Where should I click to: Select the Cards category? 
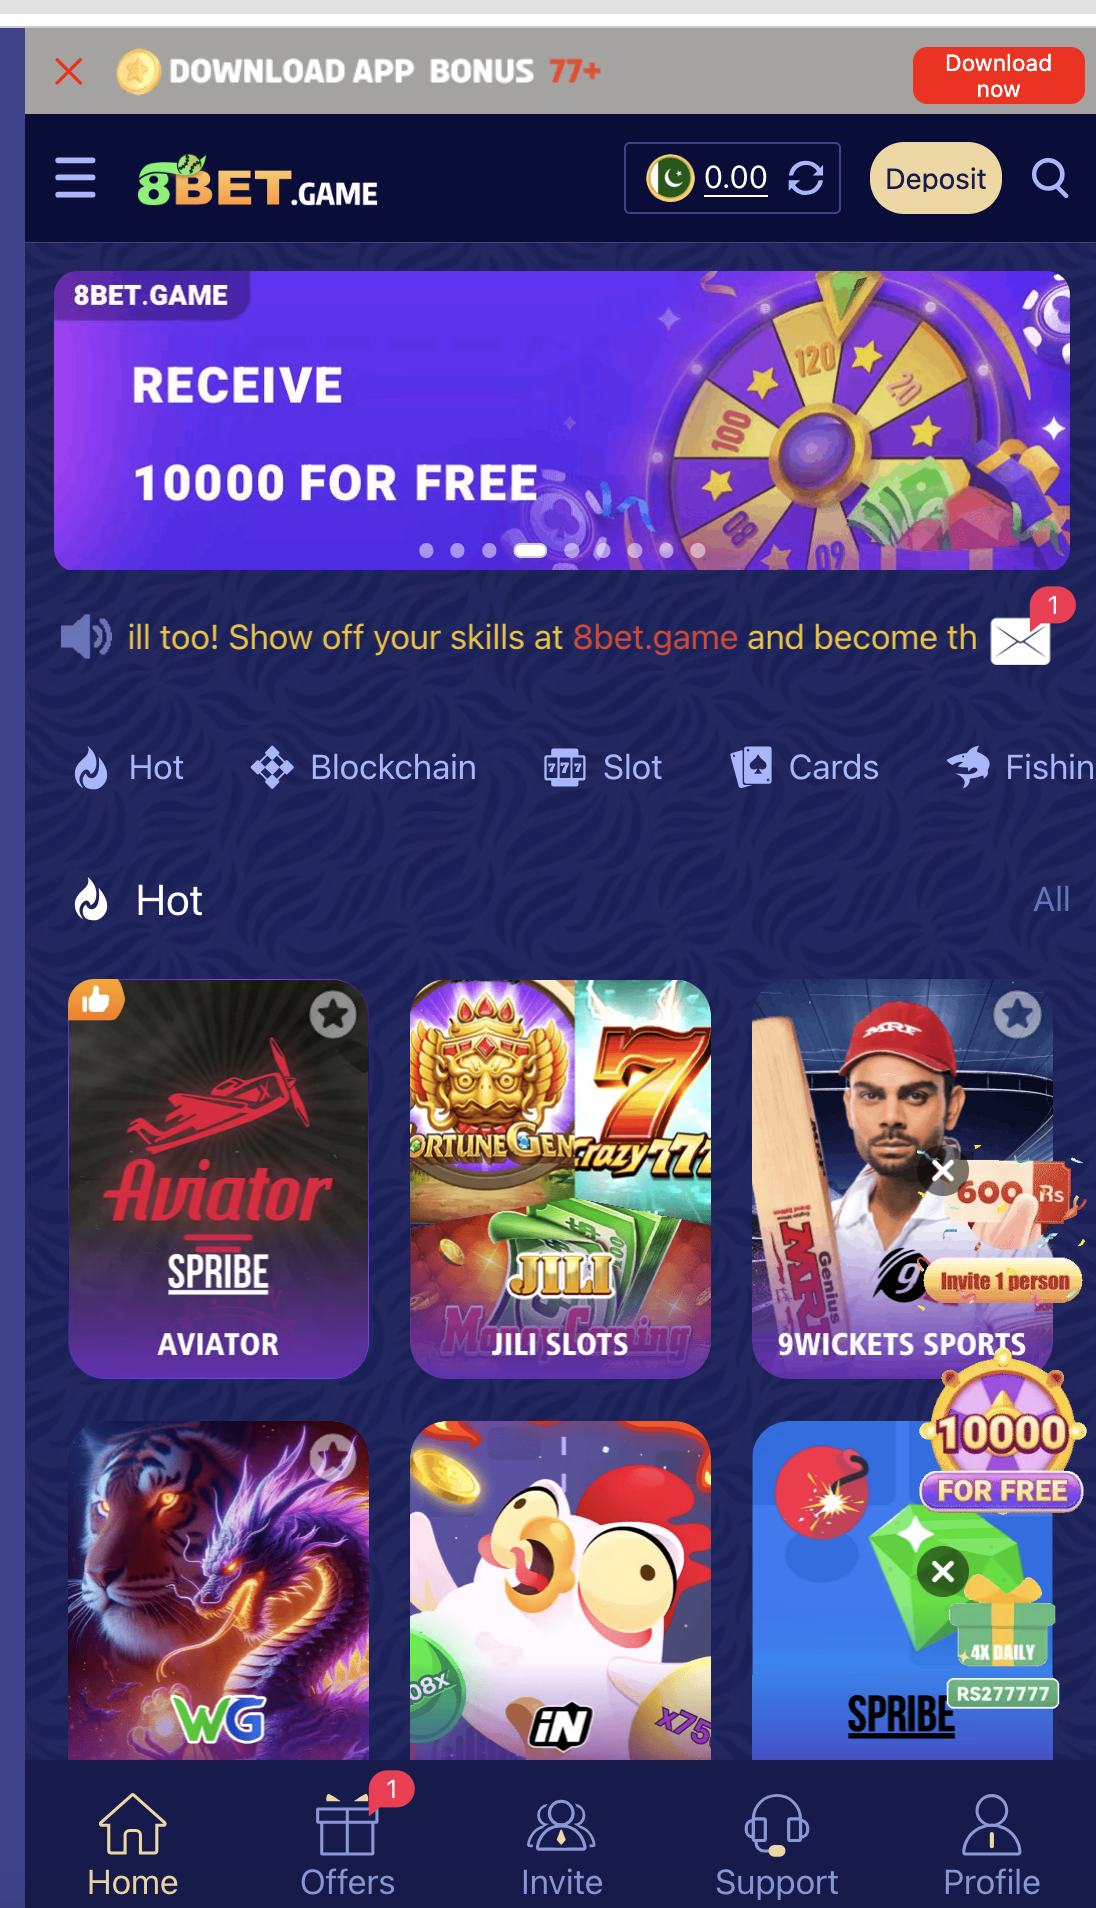point(805,768)
